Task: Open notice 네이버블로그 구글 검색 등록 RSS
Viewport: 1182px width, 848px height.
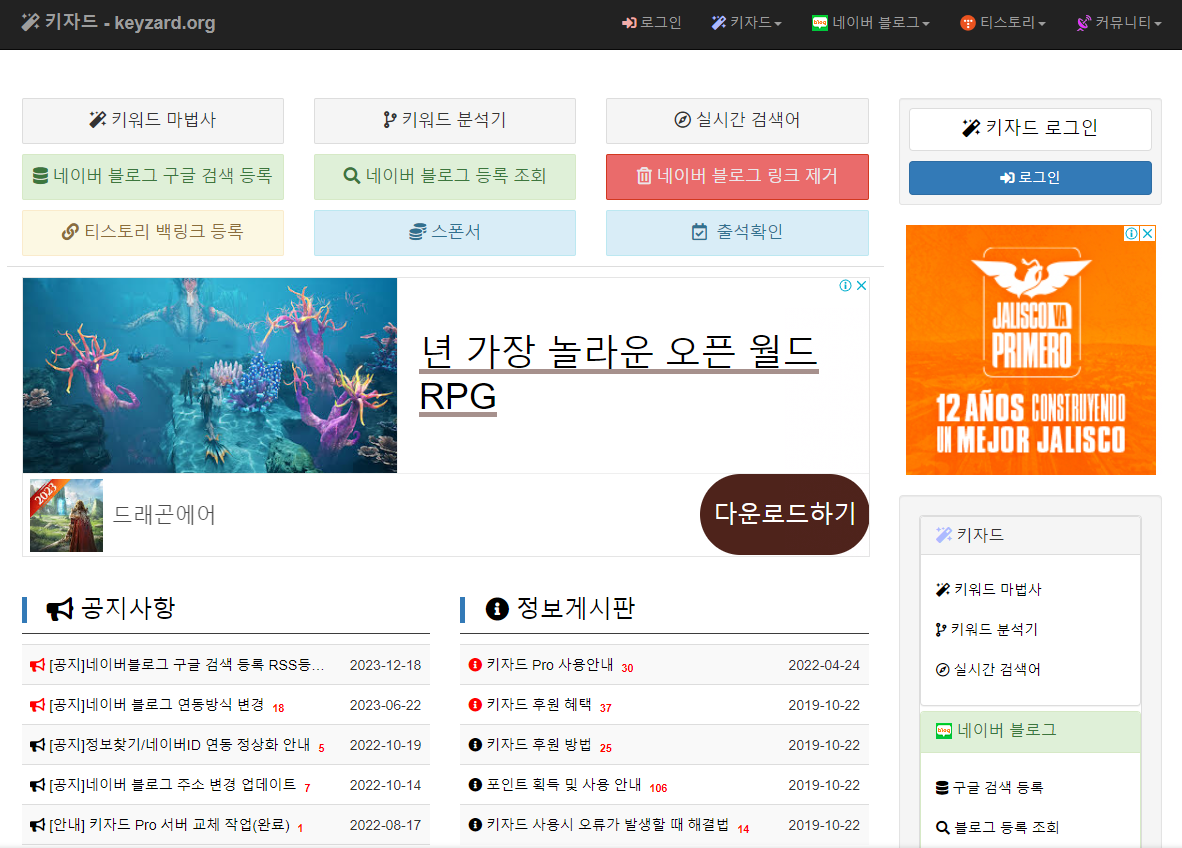Action: point(186,665)
